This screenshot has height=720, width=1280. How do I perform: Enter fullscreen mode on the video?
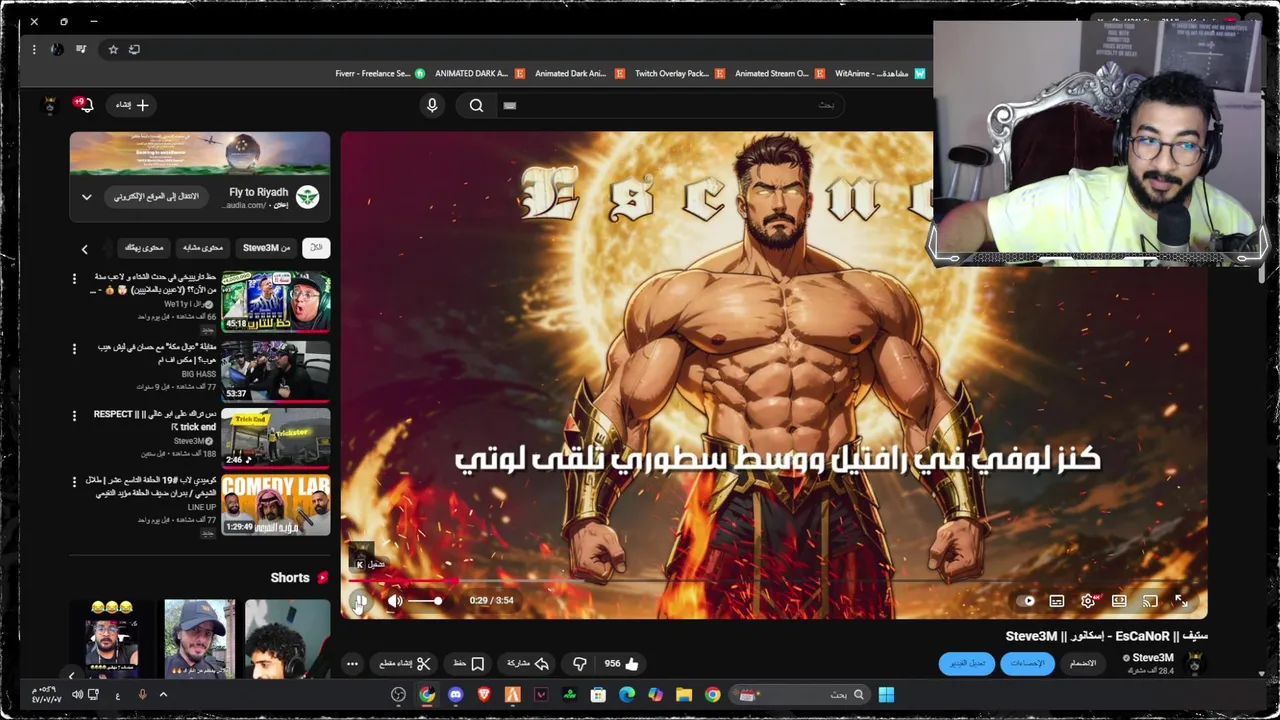[1181, 601]
